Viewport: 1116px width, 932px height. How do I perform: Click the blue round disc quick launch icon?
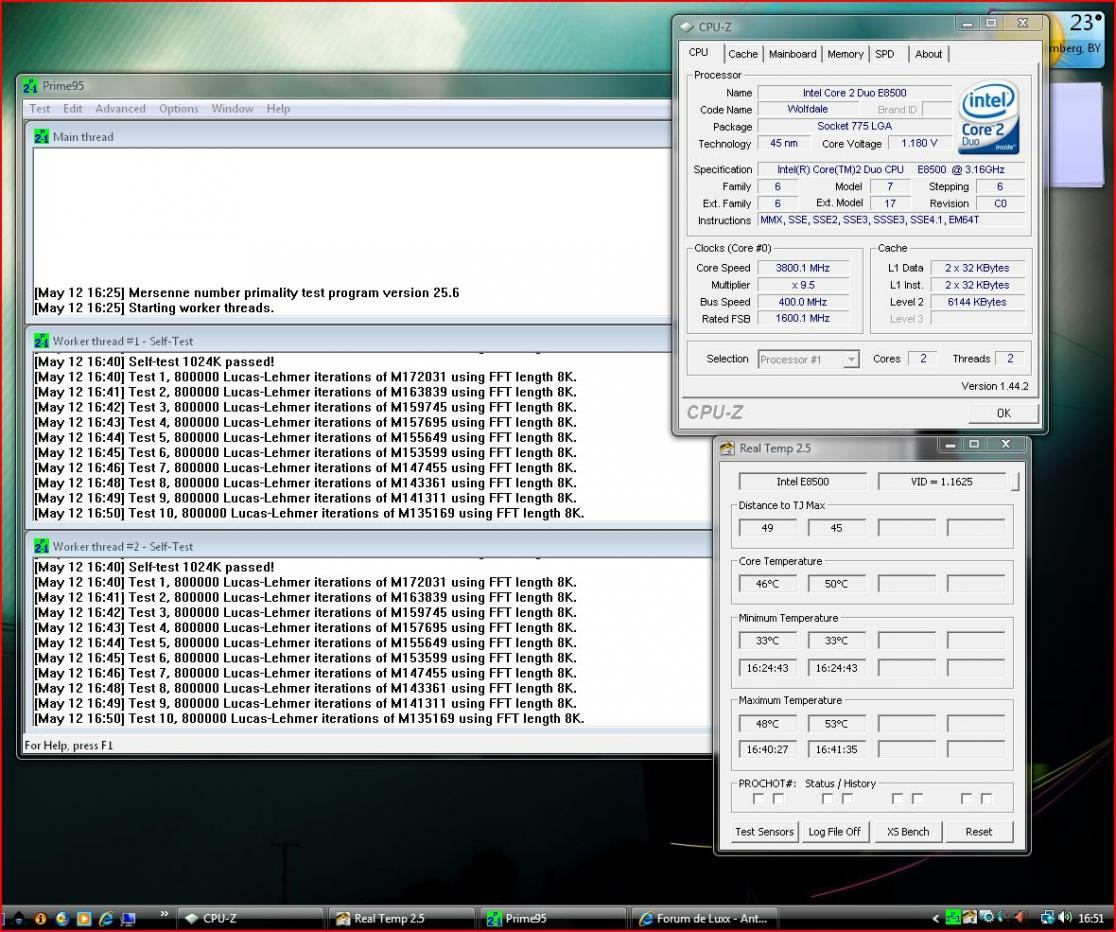coord(63,918)
